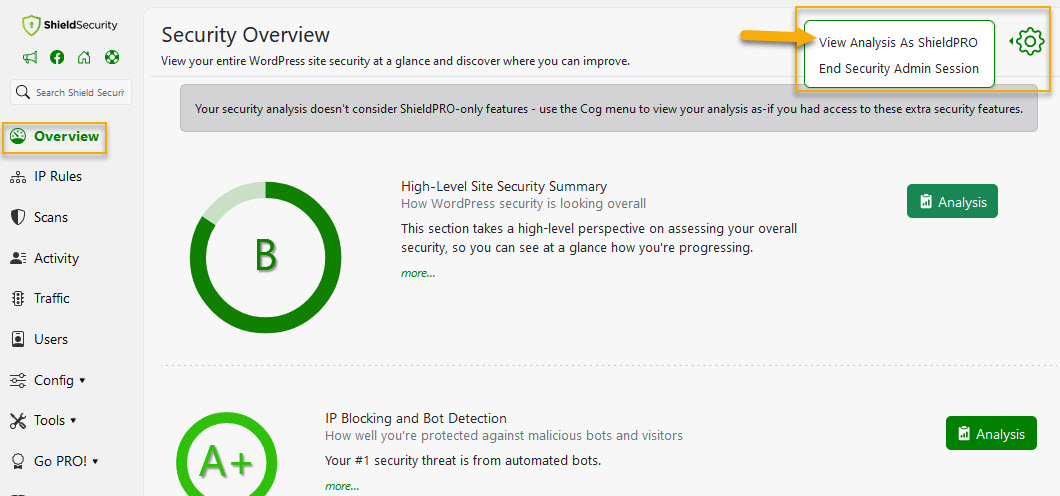The width and height of the screenshot is (1060, 496).
Task: Click the Tools wrench icon
Action: [18, 421]
